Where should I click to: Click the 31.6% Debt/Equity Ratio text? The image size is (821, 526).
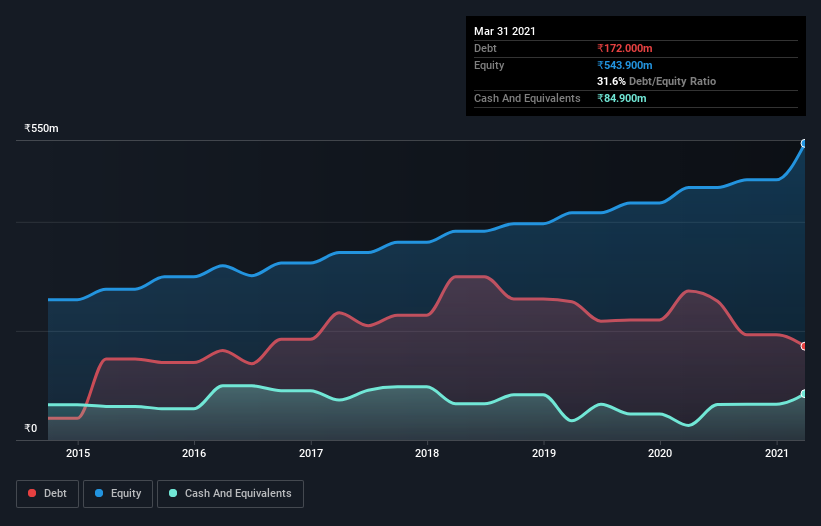(x=657, y=81)
